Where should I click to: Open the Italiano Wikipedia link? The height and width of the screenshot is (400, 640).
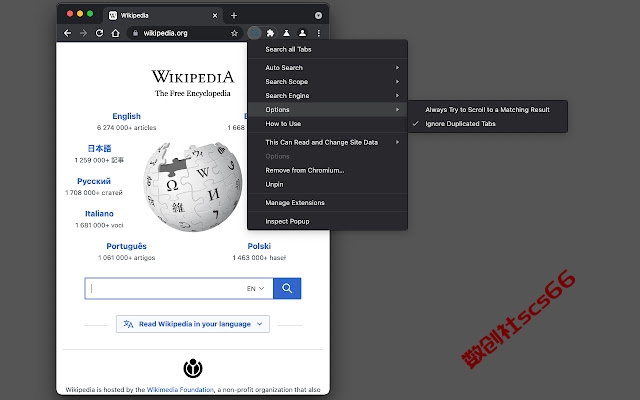click(99, 213)
